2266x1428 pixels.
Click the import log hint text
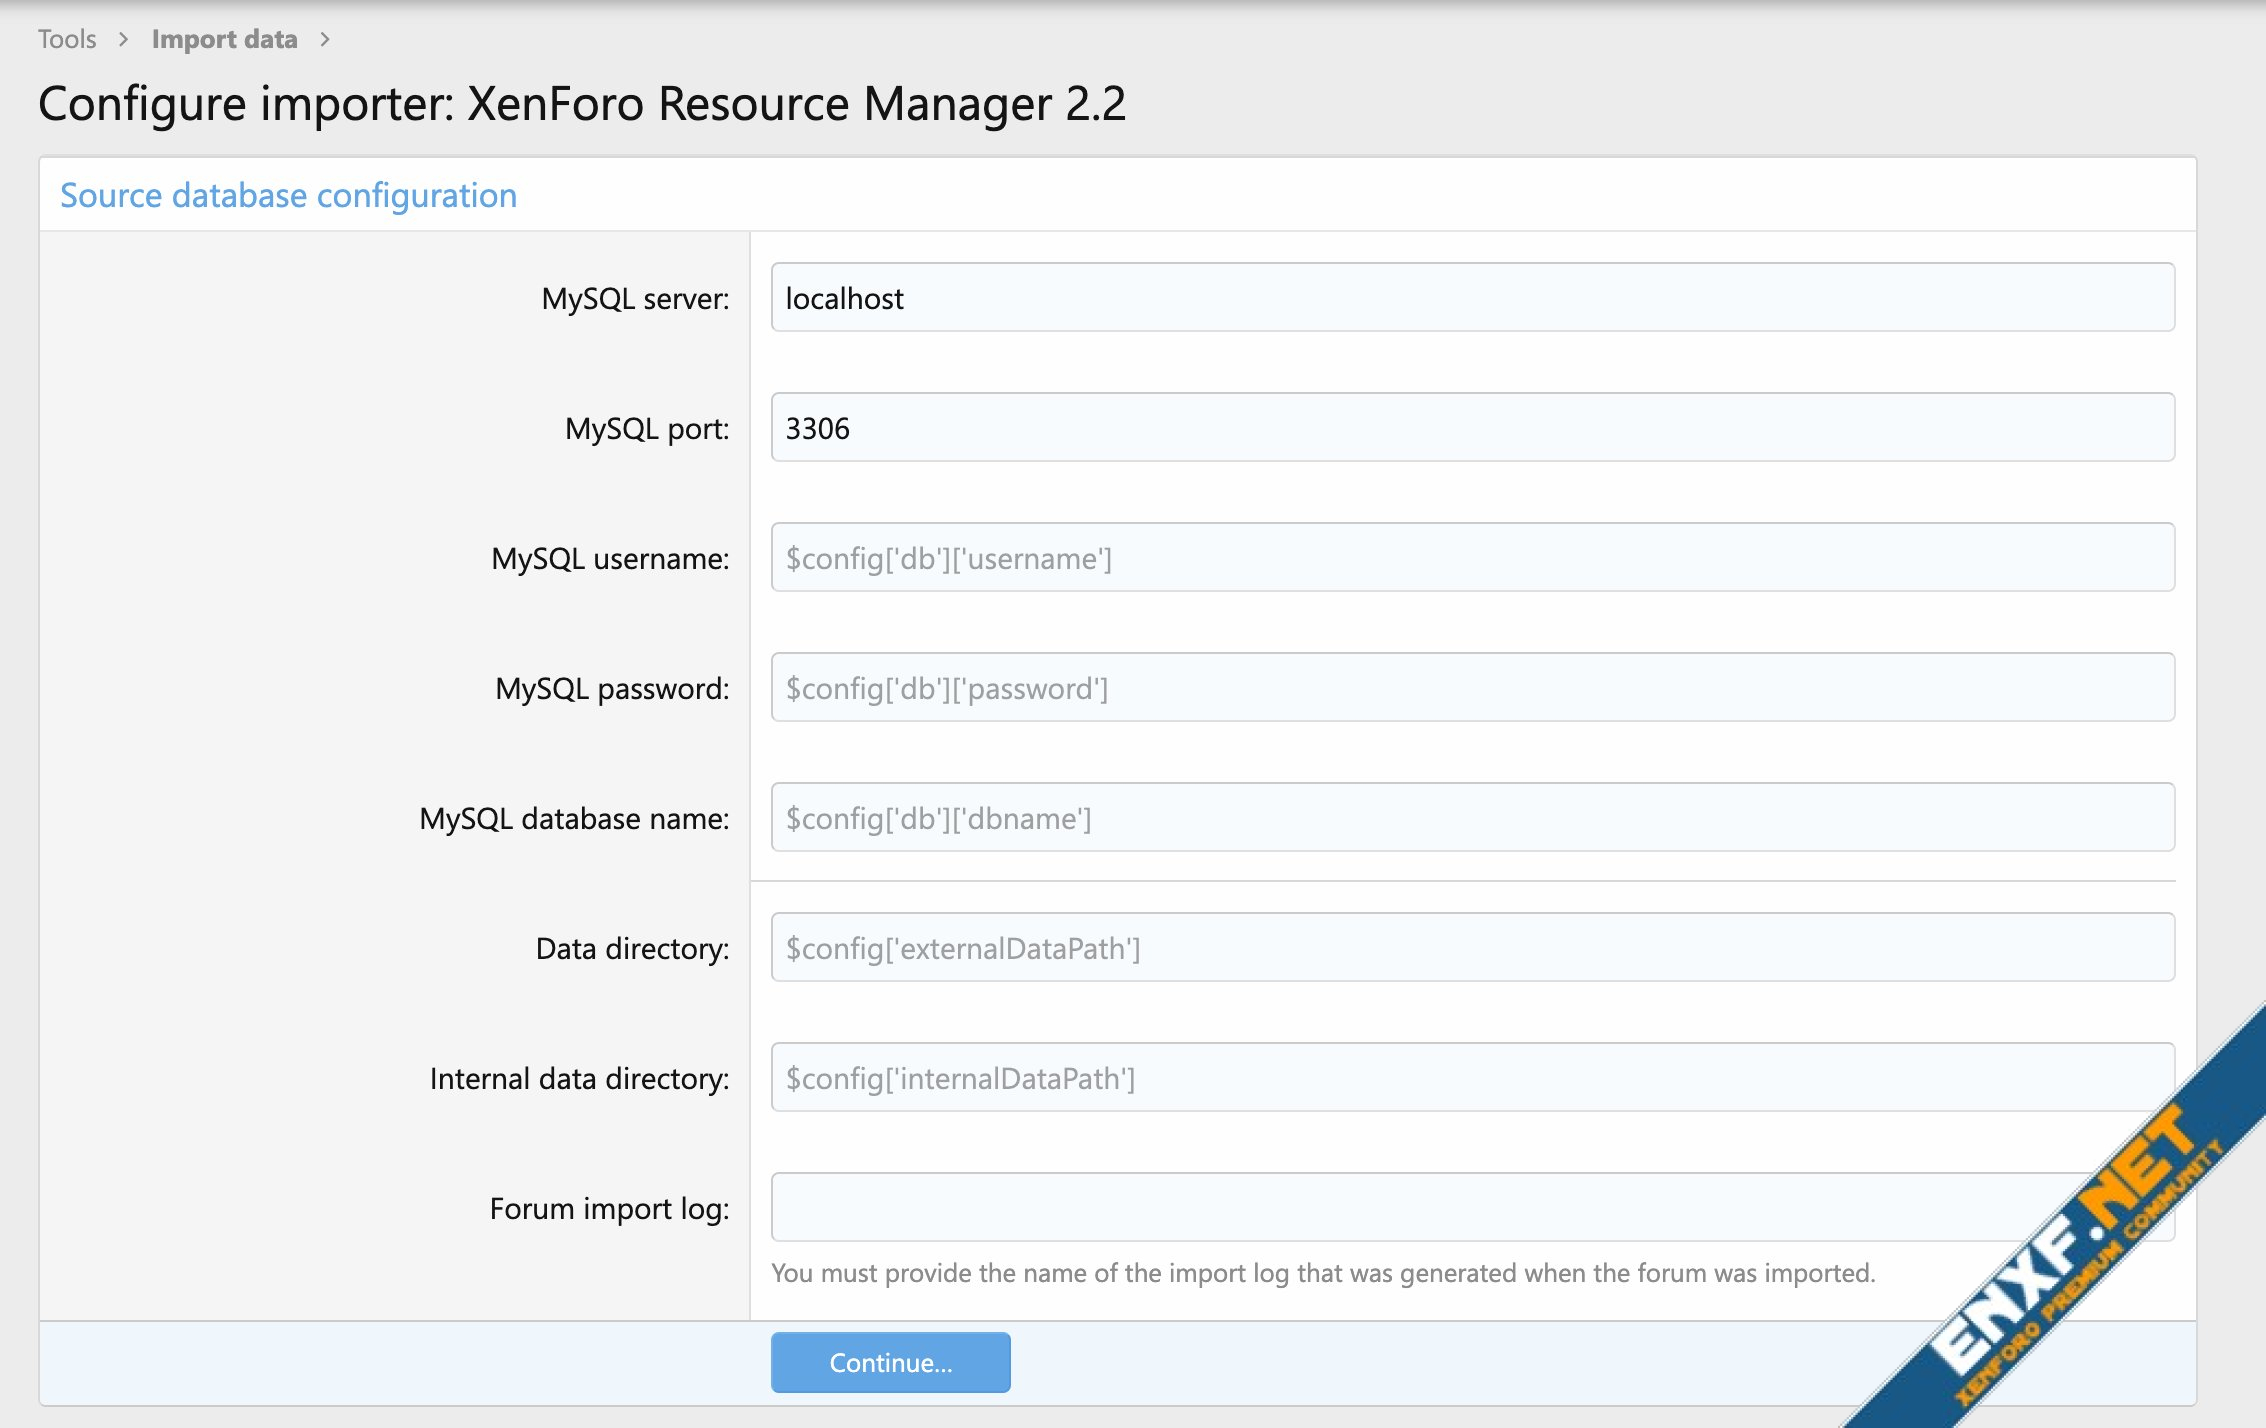click(x=1322, y=1273)
